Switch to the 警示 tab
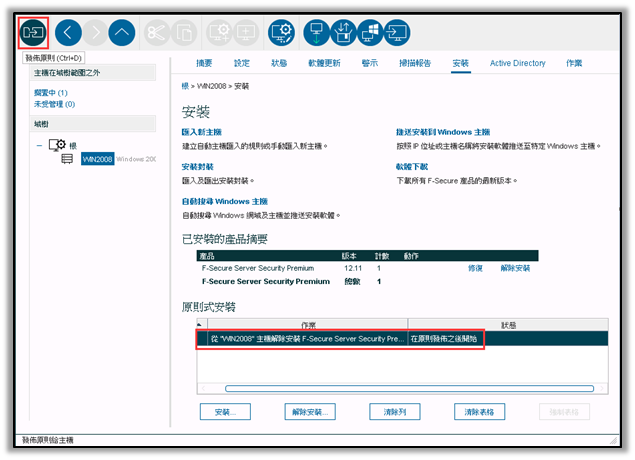 point(370,63)
